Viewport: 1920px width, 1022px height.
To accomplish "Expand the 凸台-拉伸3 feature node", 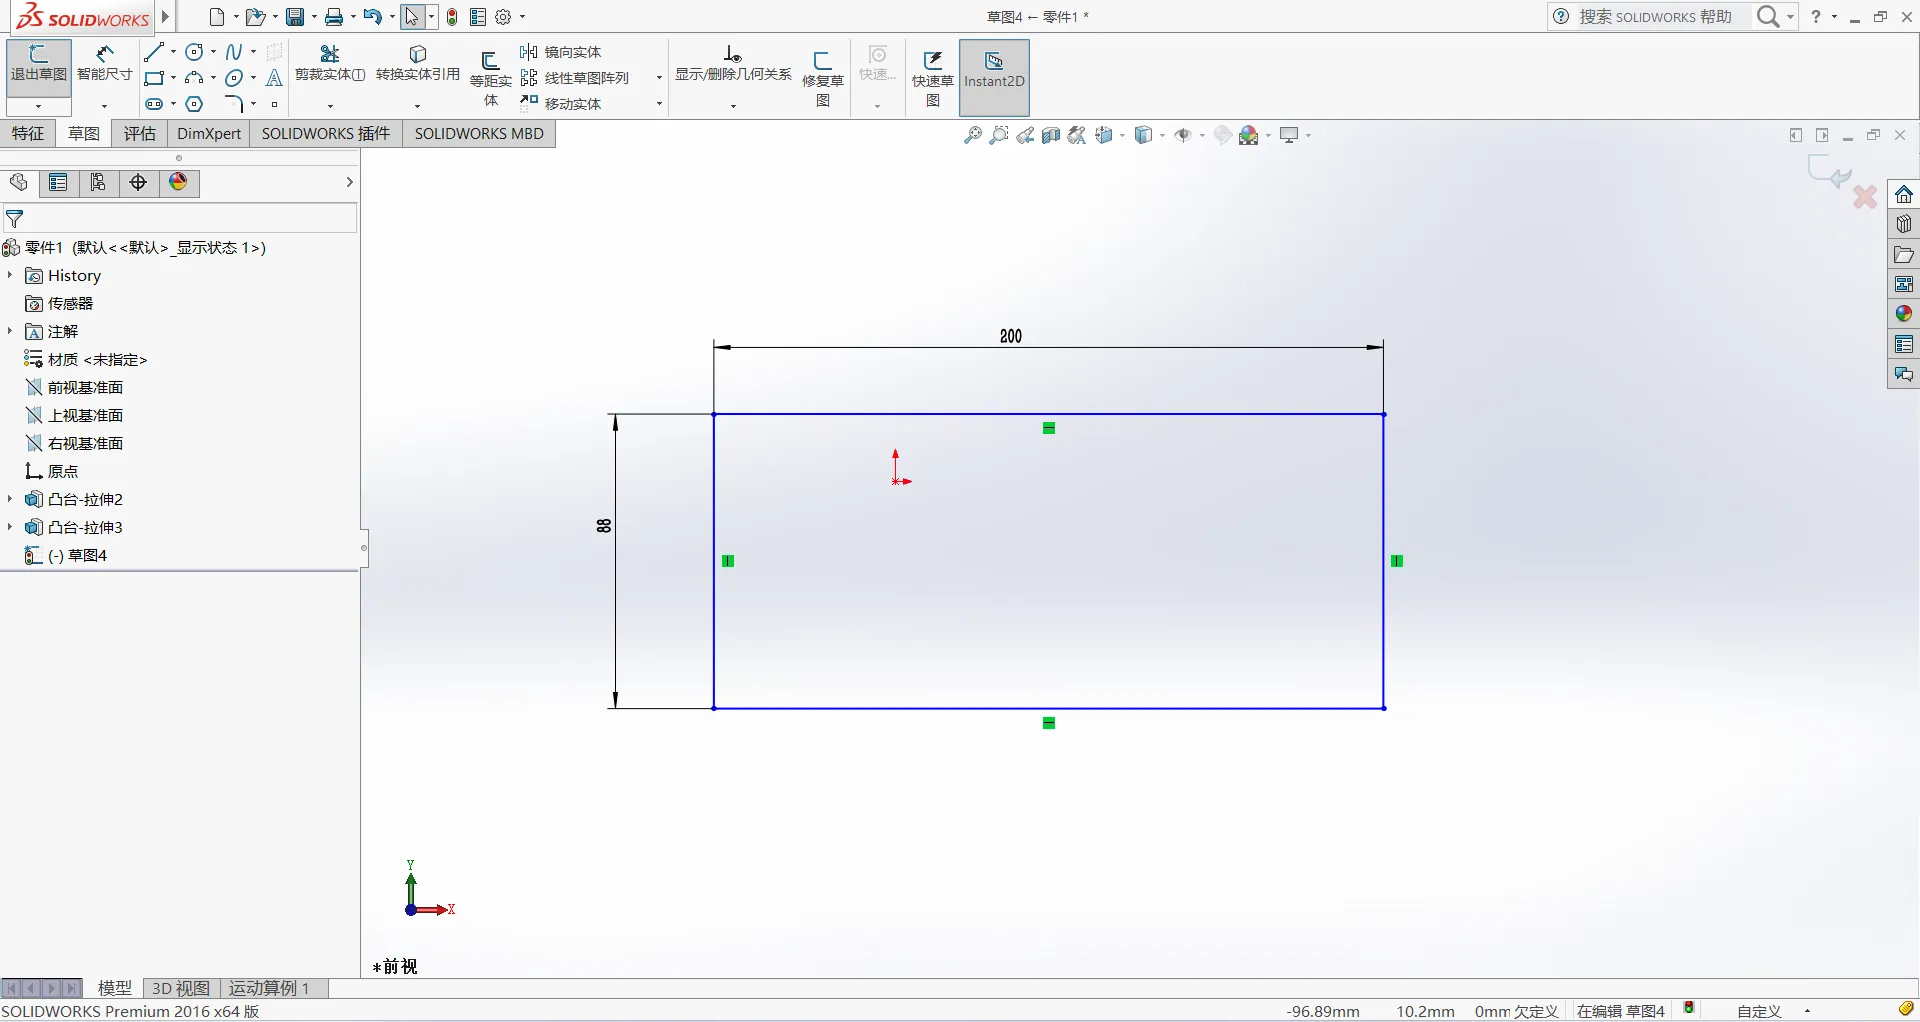I will tap(10, 527).
